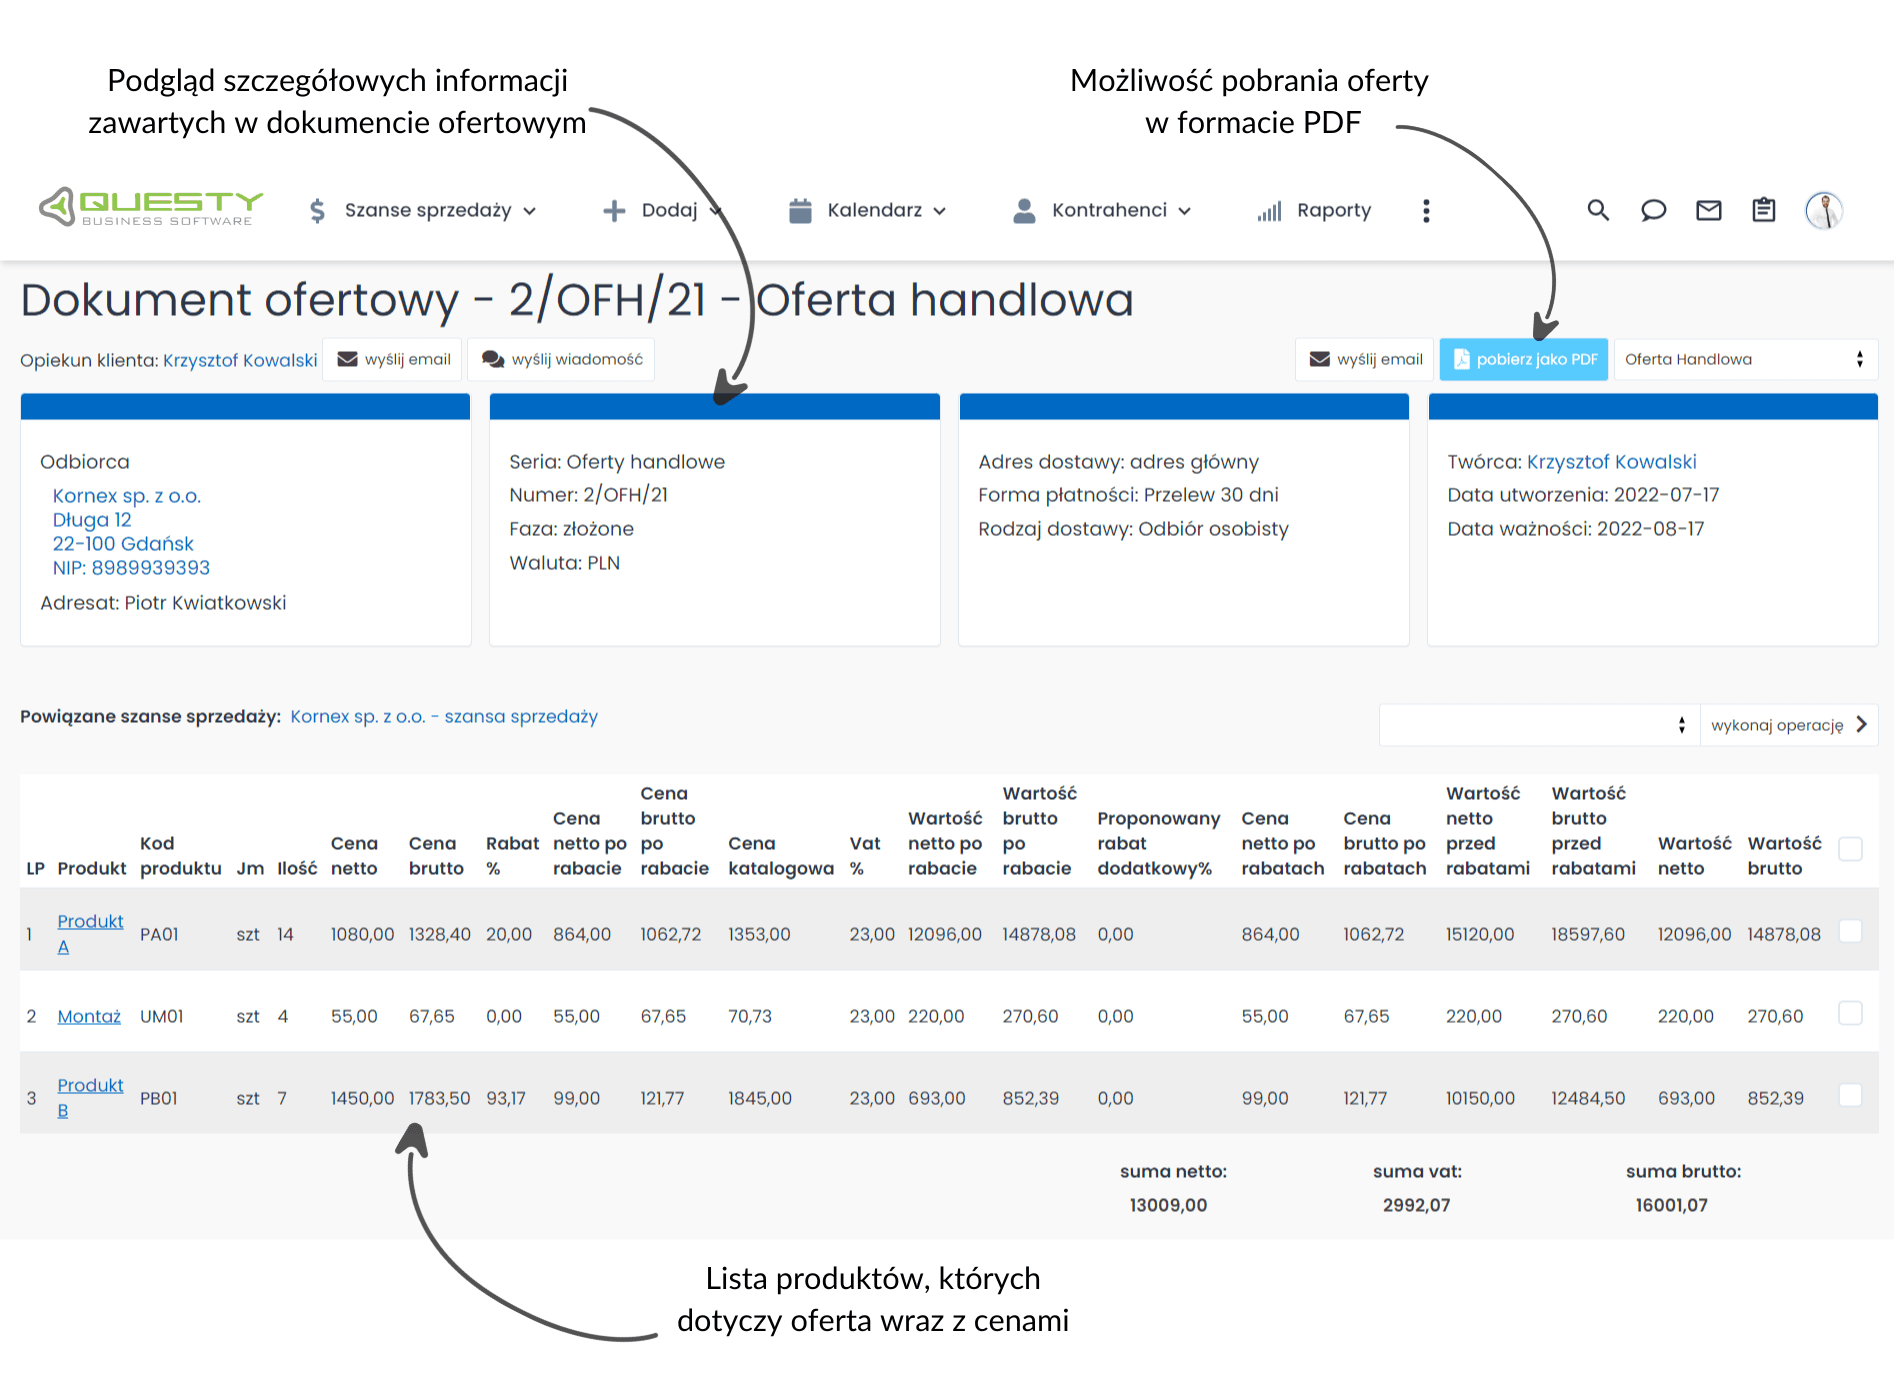Screen dimensions: 1896x1400
Task: Open the Produkt A link
Action: click(x=90, y=934)
